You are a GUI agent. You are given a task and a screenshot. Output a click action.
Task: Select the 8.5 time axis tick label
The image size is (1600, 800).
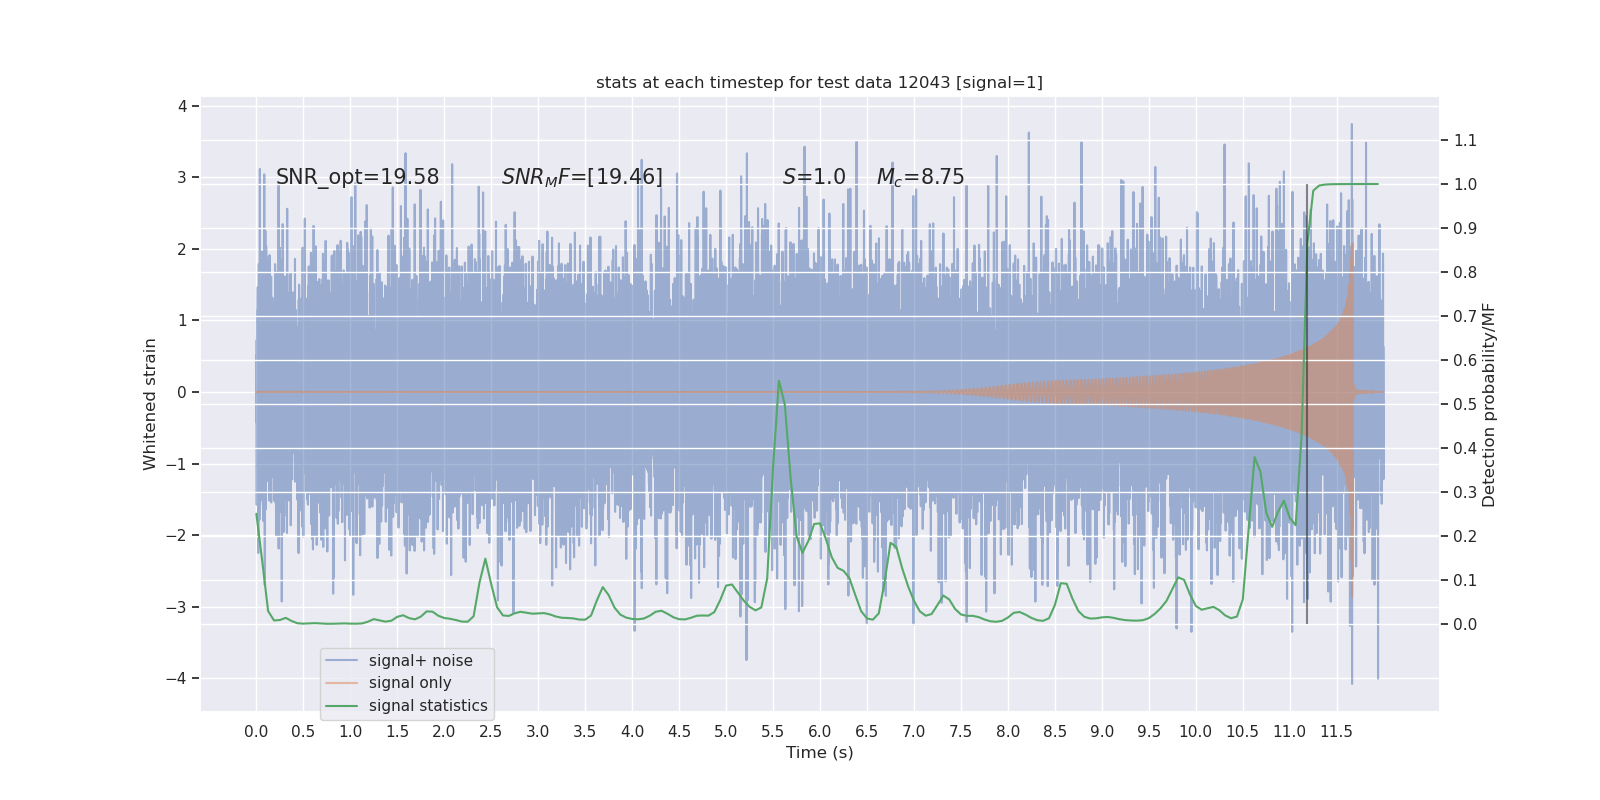click(1055, 731)
